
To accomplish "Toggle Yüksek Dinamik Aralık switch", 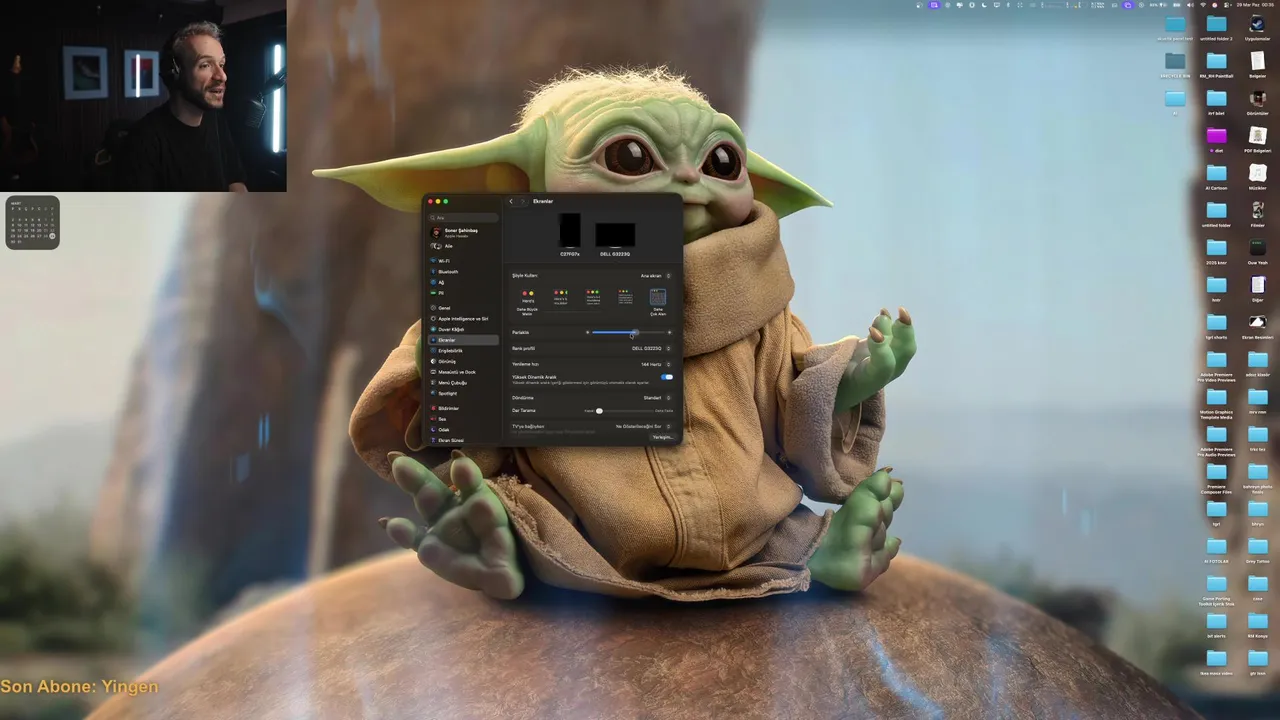I will (666, 378).
